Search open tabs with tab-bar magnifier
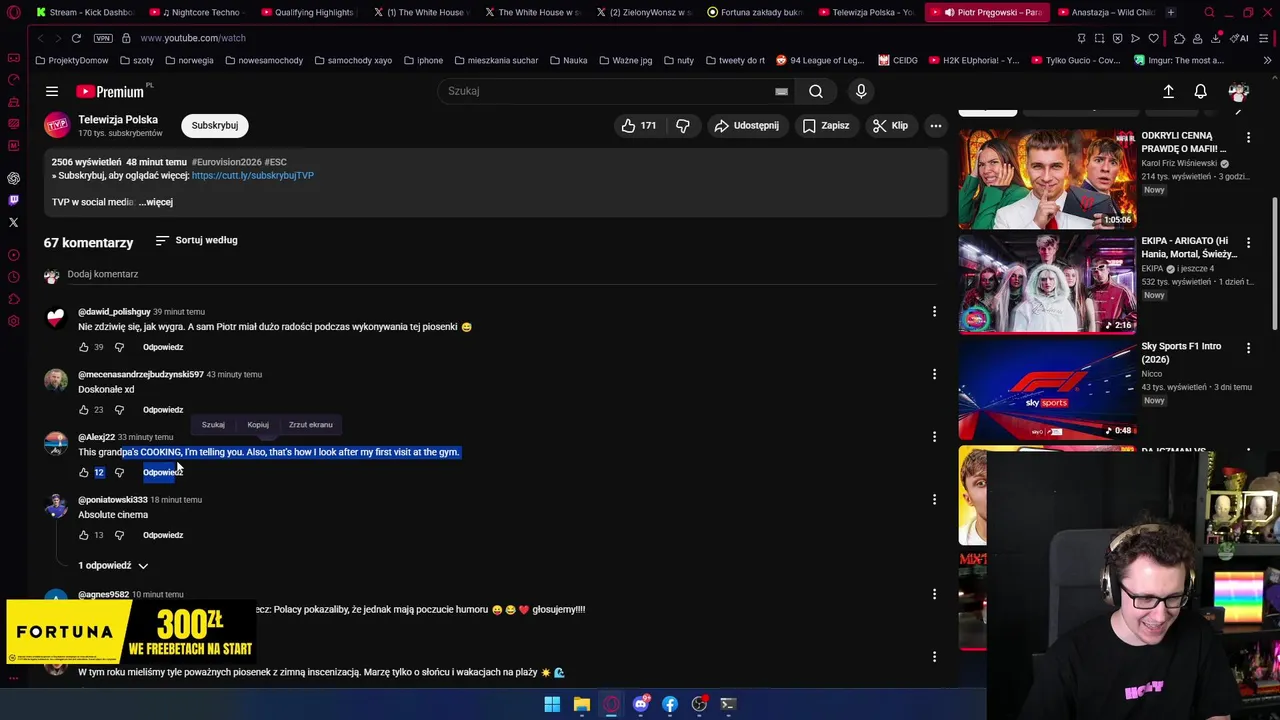The width and height of the screenshot is (1280, 720). (1209, 12)
